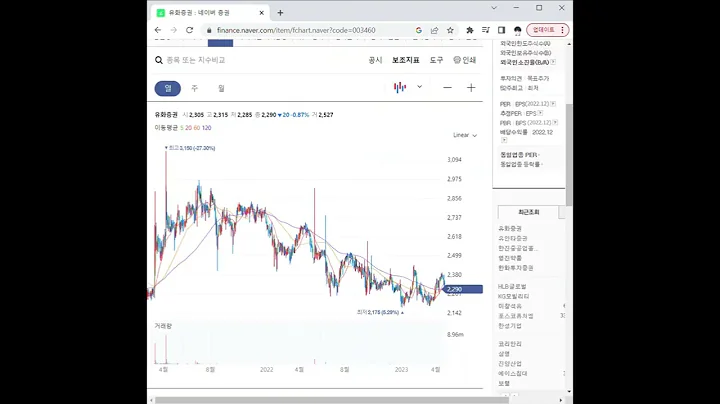Click the 거래량 volume panel label
Image resolution: width=720 pixels, height=404 pixels.
pos(163,326)
